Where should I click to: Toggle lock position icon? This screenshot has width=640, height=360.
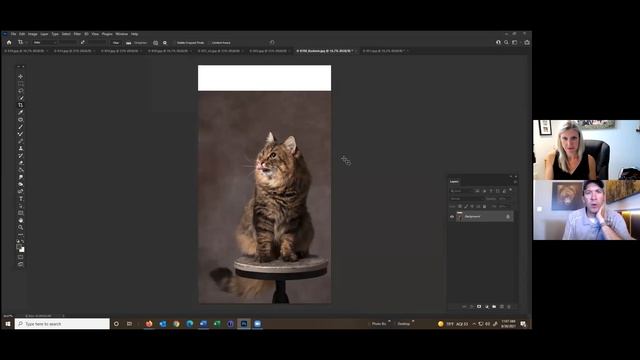tap(472, 206)
